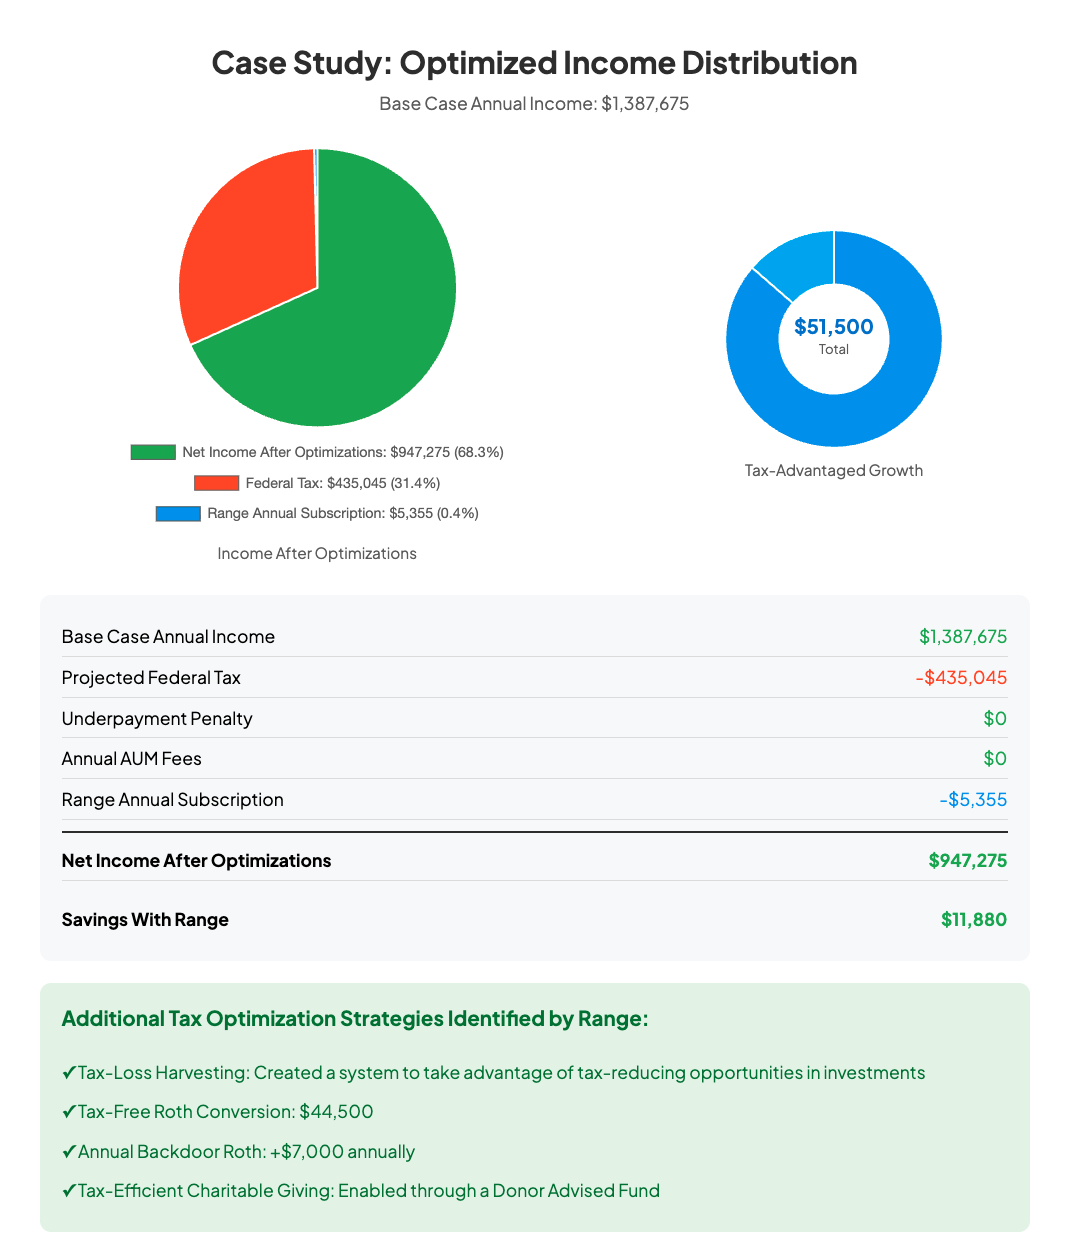
Task: Click the 'Income After Optimizations' chart caption
Action: pos(317,553)
